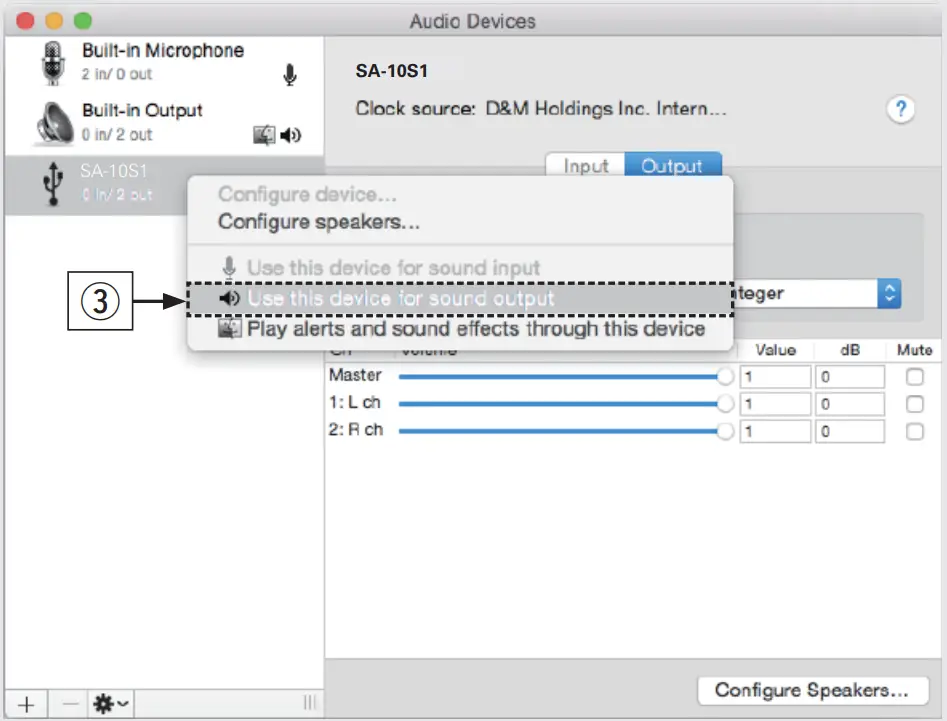Click the Value column header

click(775, 350)
